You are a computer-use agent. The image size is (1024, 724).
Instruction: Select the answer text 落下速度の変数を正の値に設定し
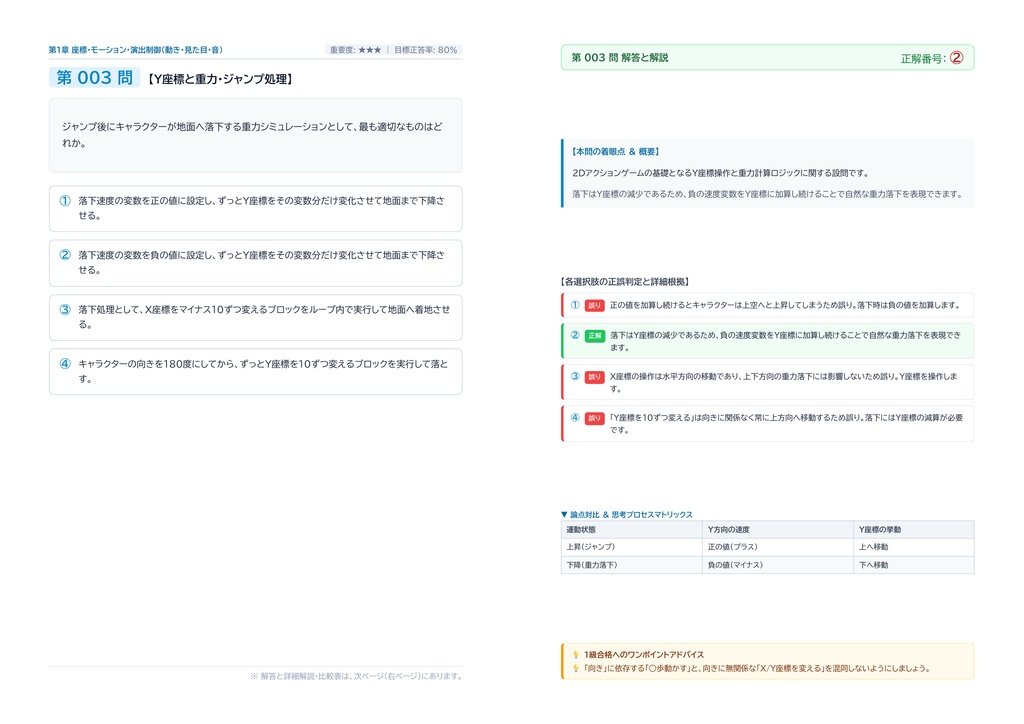[x=262, y=208]
